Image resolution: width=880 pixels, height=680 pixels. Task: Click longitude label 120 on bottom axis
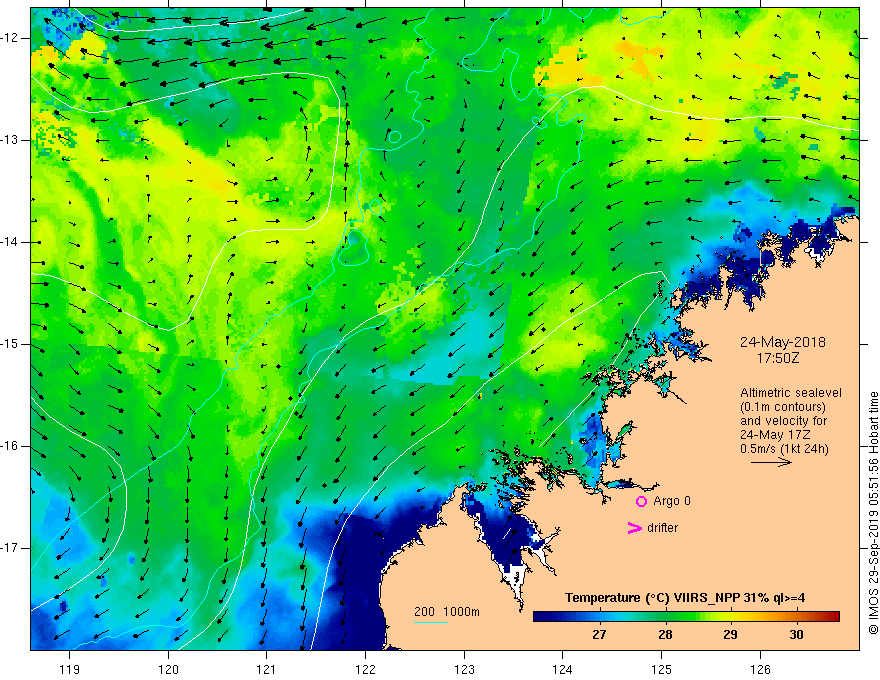pos(168,669)
